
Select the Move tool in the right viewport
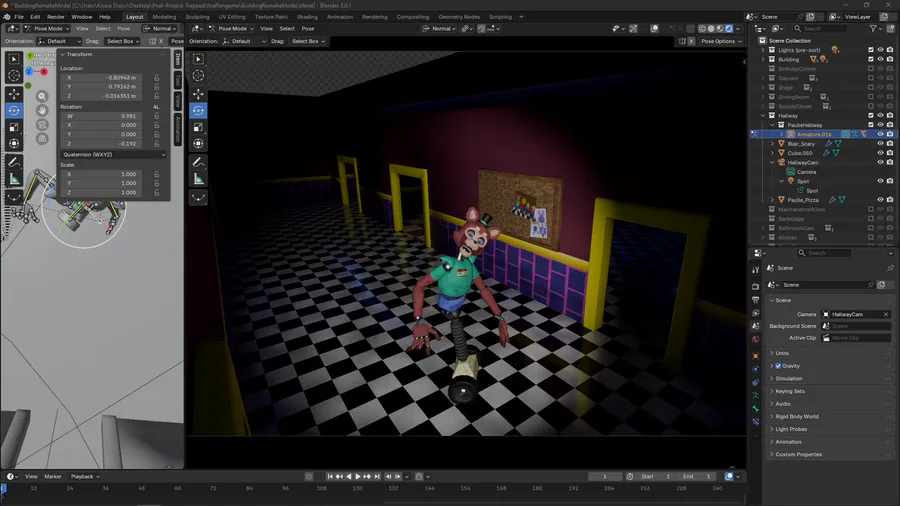pyautogui.click(x=199, y=94)
